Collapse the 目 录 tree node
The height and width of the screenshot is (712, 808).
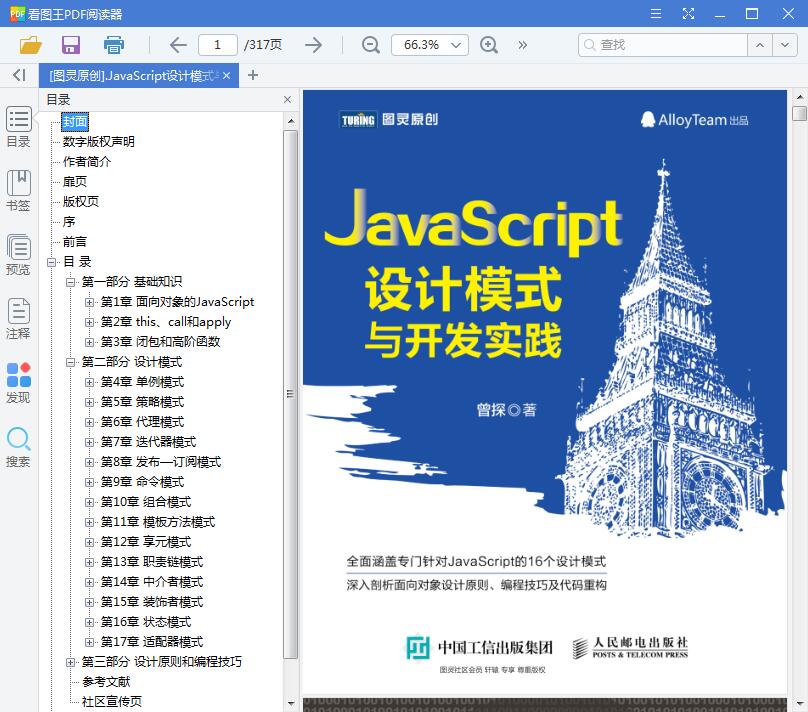pyautogui.click(x=51, y=262)
